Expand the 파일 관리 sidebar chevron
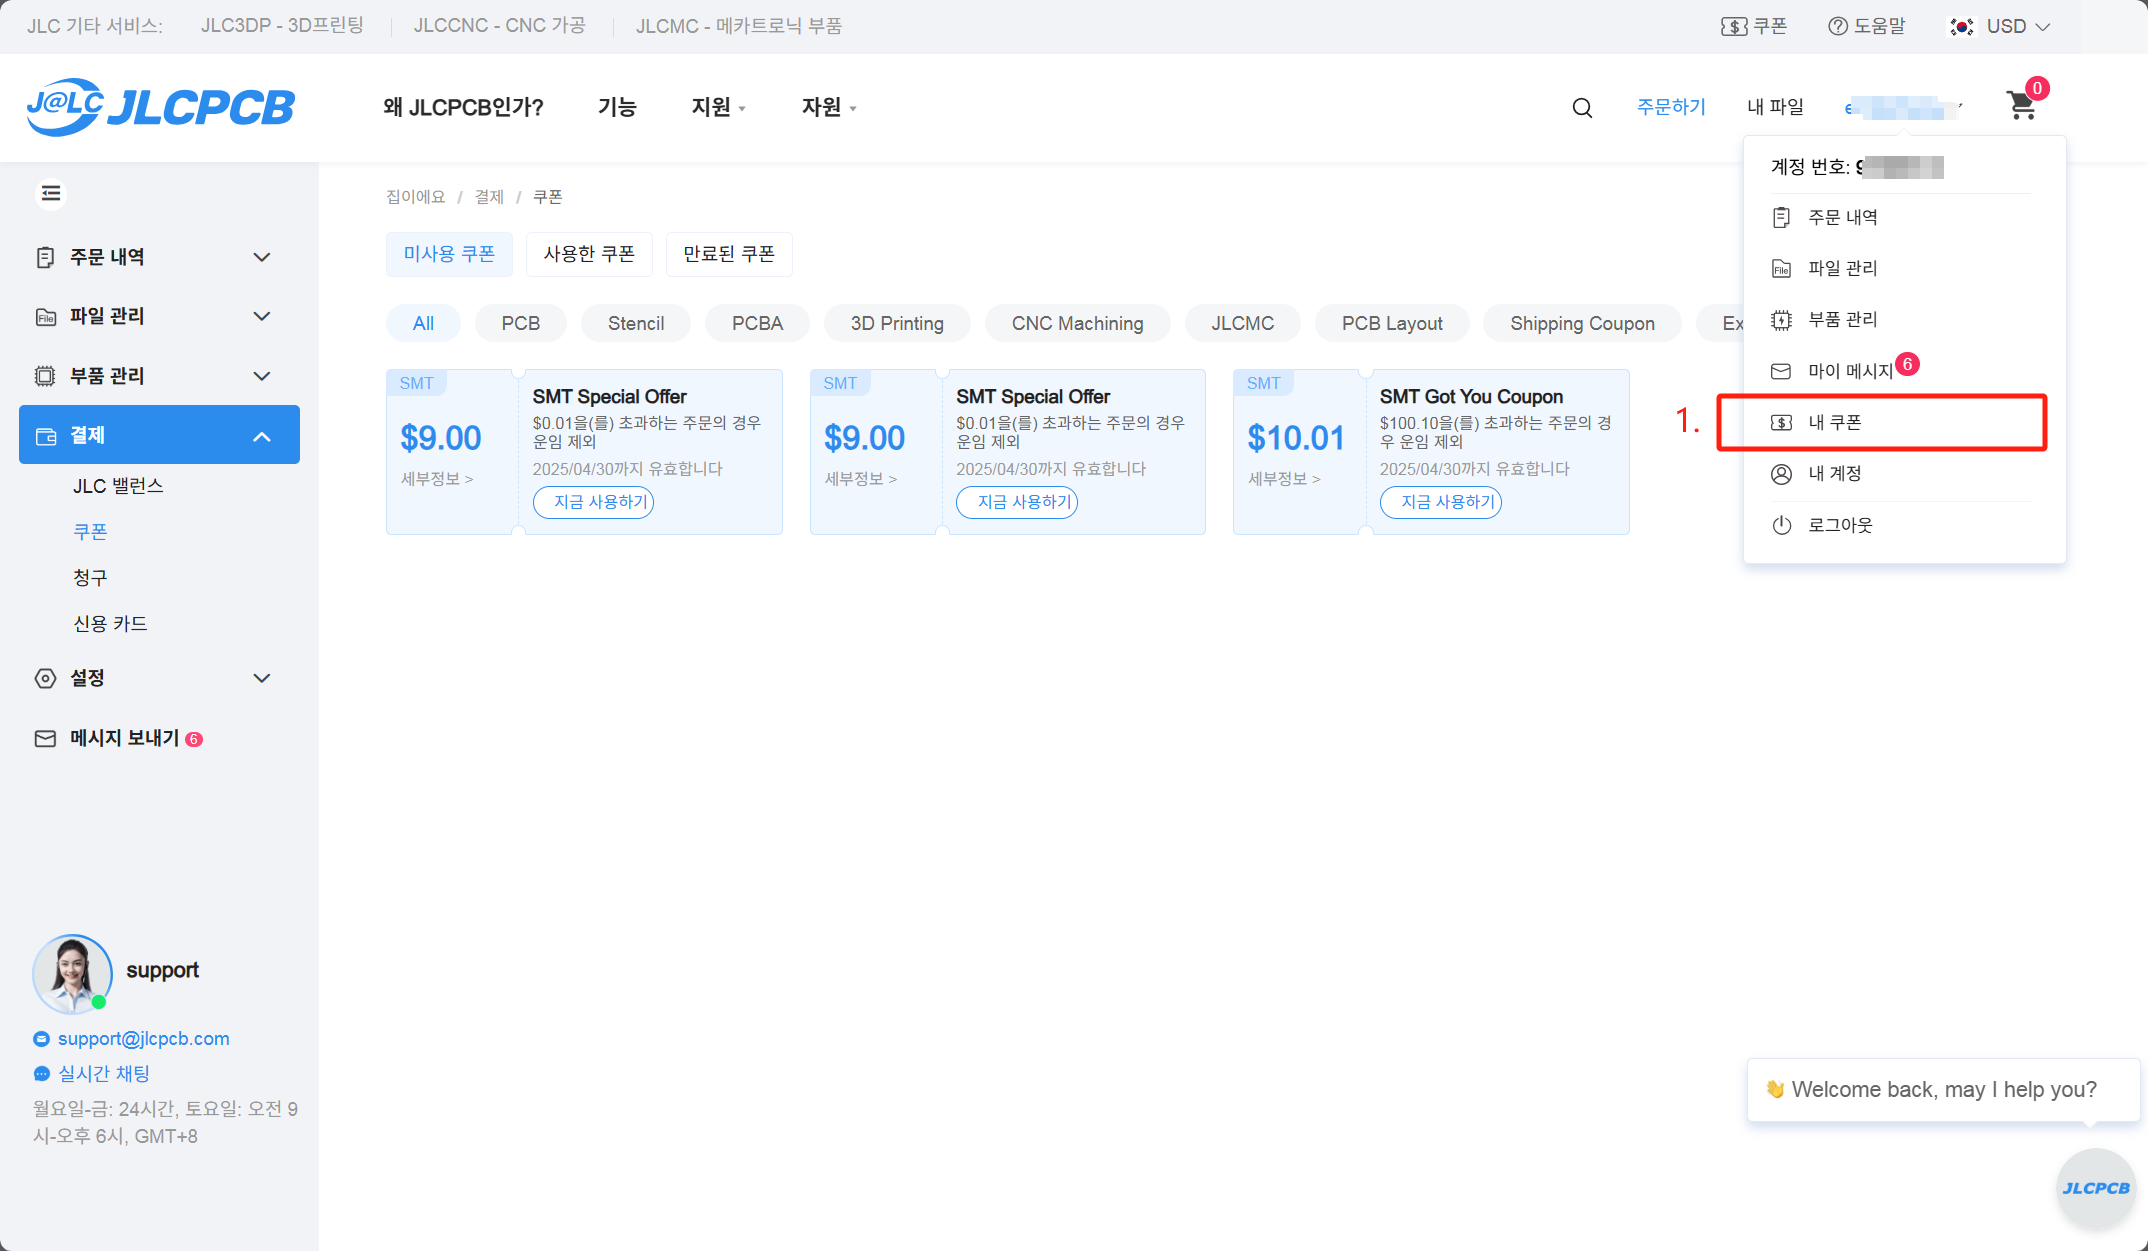This screenshot has height=1251, width=2148. [x=262, y=317]
